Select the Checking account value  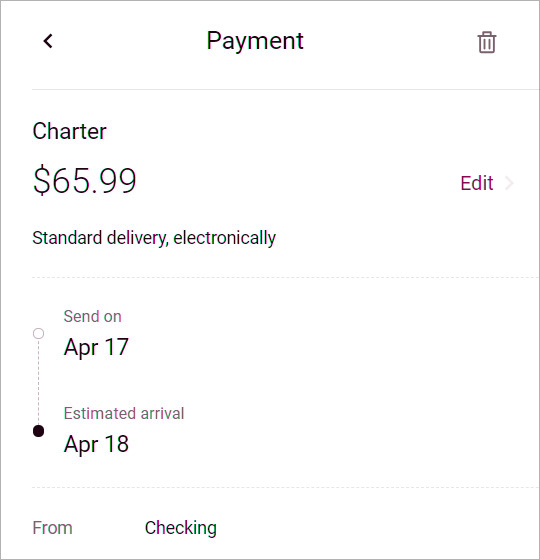pos(181,528)
